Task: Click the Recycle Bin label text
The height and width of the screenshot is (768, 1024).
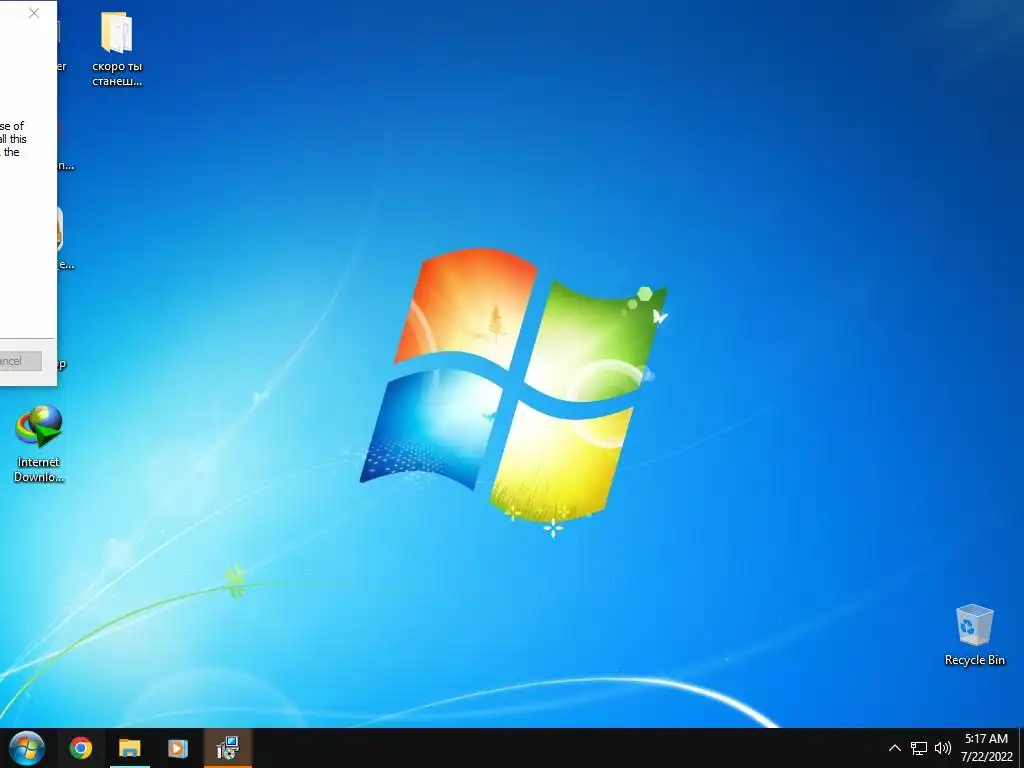Action: tap(974, 660)
